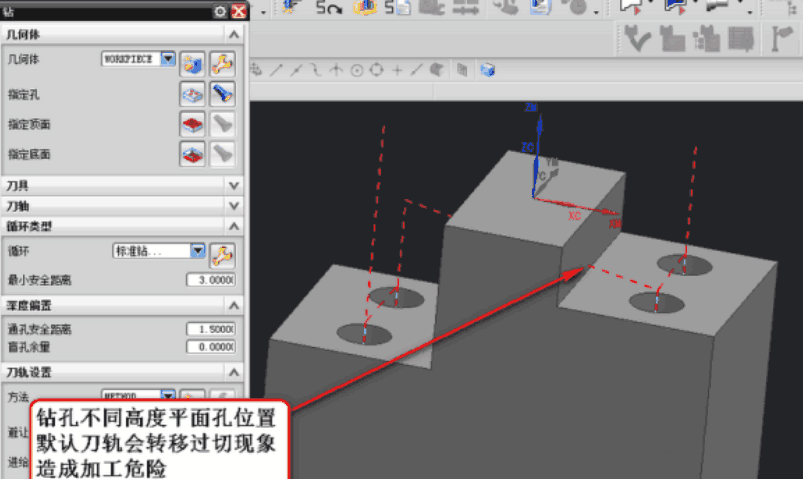Click the greyed display icon for 指定顶面

pos(222,124)
